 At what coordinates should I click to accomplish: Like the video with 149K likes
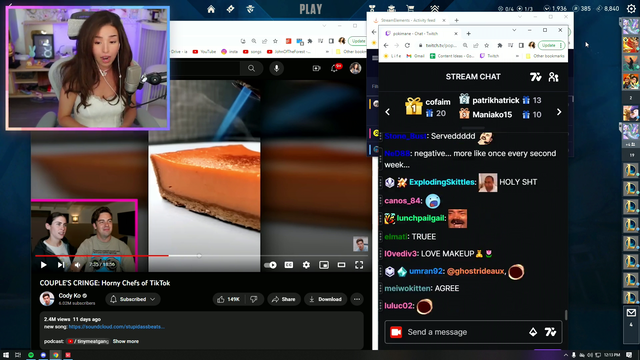coord(229,299)
